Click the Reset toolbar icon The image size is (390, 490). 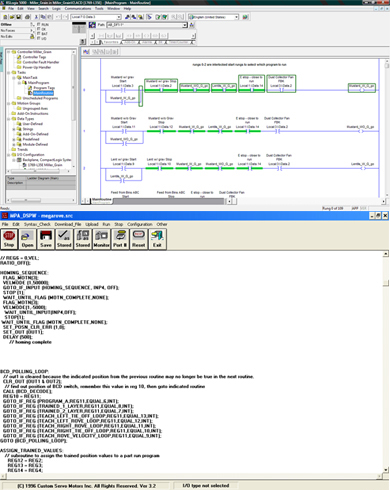point(138,239)
